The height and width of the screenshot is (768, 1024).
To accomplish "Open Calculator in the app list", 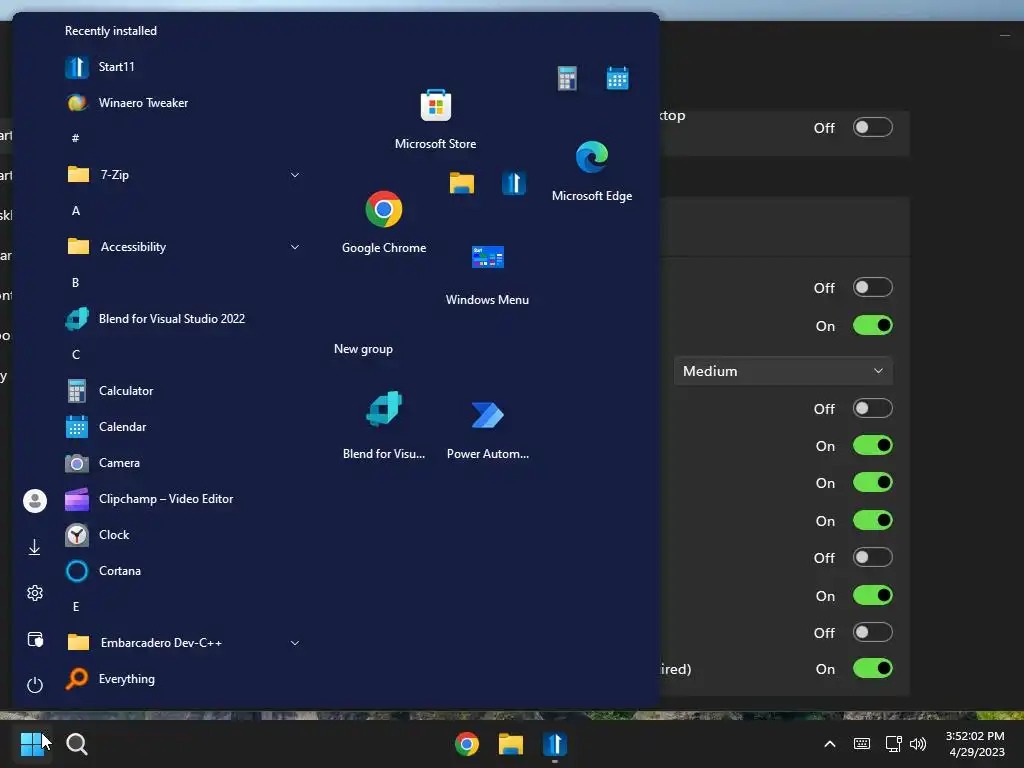I will tap(109, 391).
